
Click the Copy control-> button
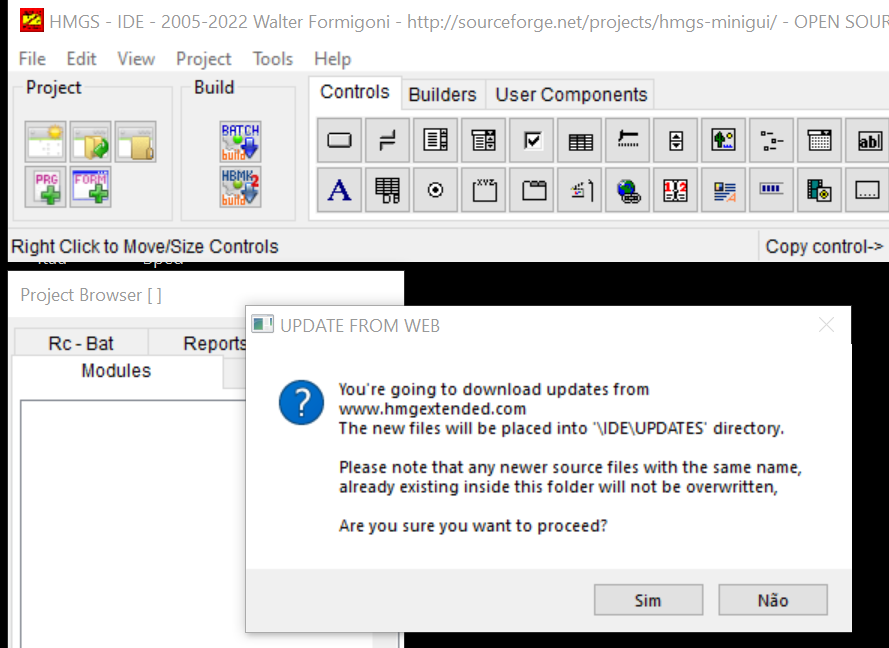[x=824, y=247]
